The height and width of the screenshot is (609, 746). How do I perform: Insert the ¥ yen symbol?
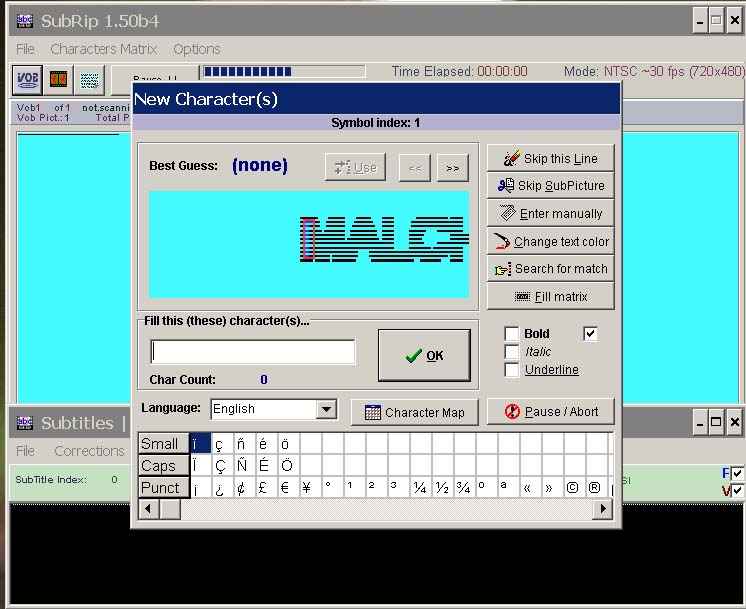coord(310,487)
